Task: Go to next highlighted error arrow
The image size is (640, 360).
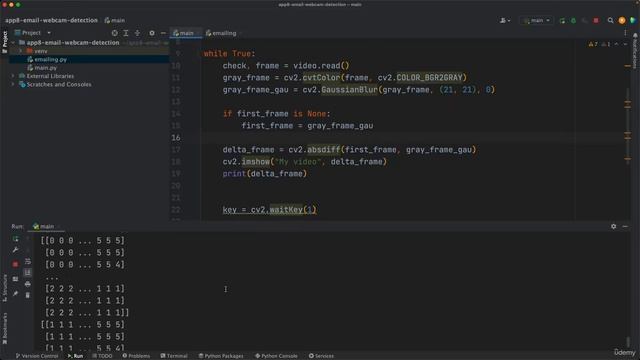Action: pos(625,44)
